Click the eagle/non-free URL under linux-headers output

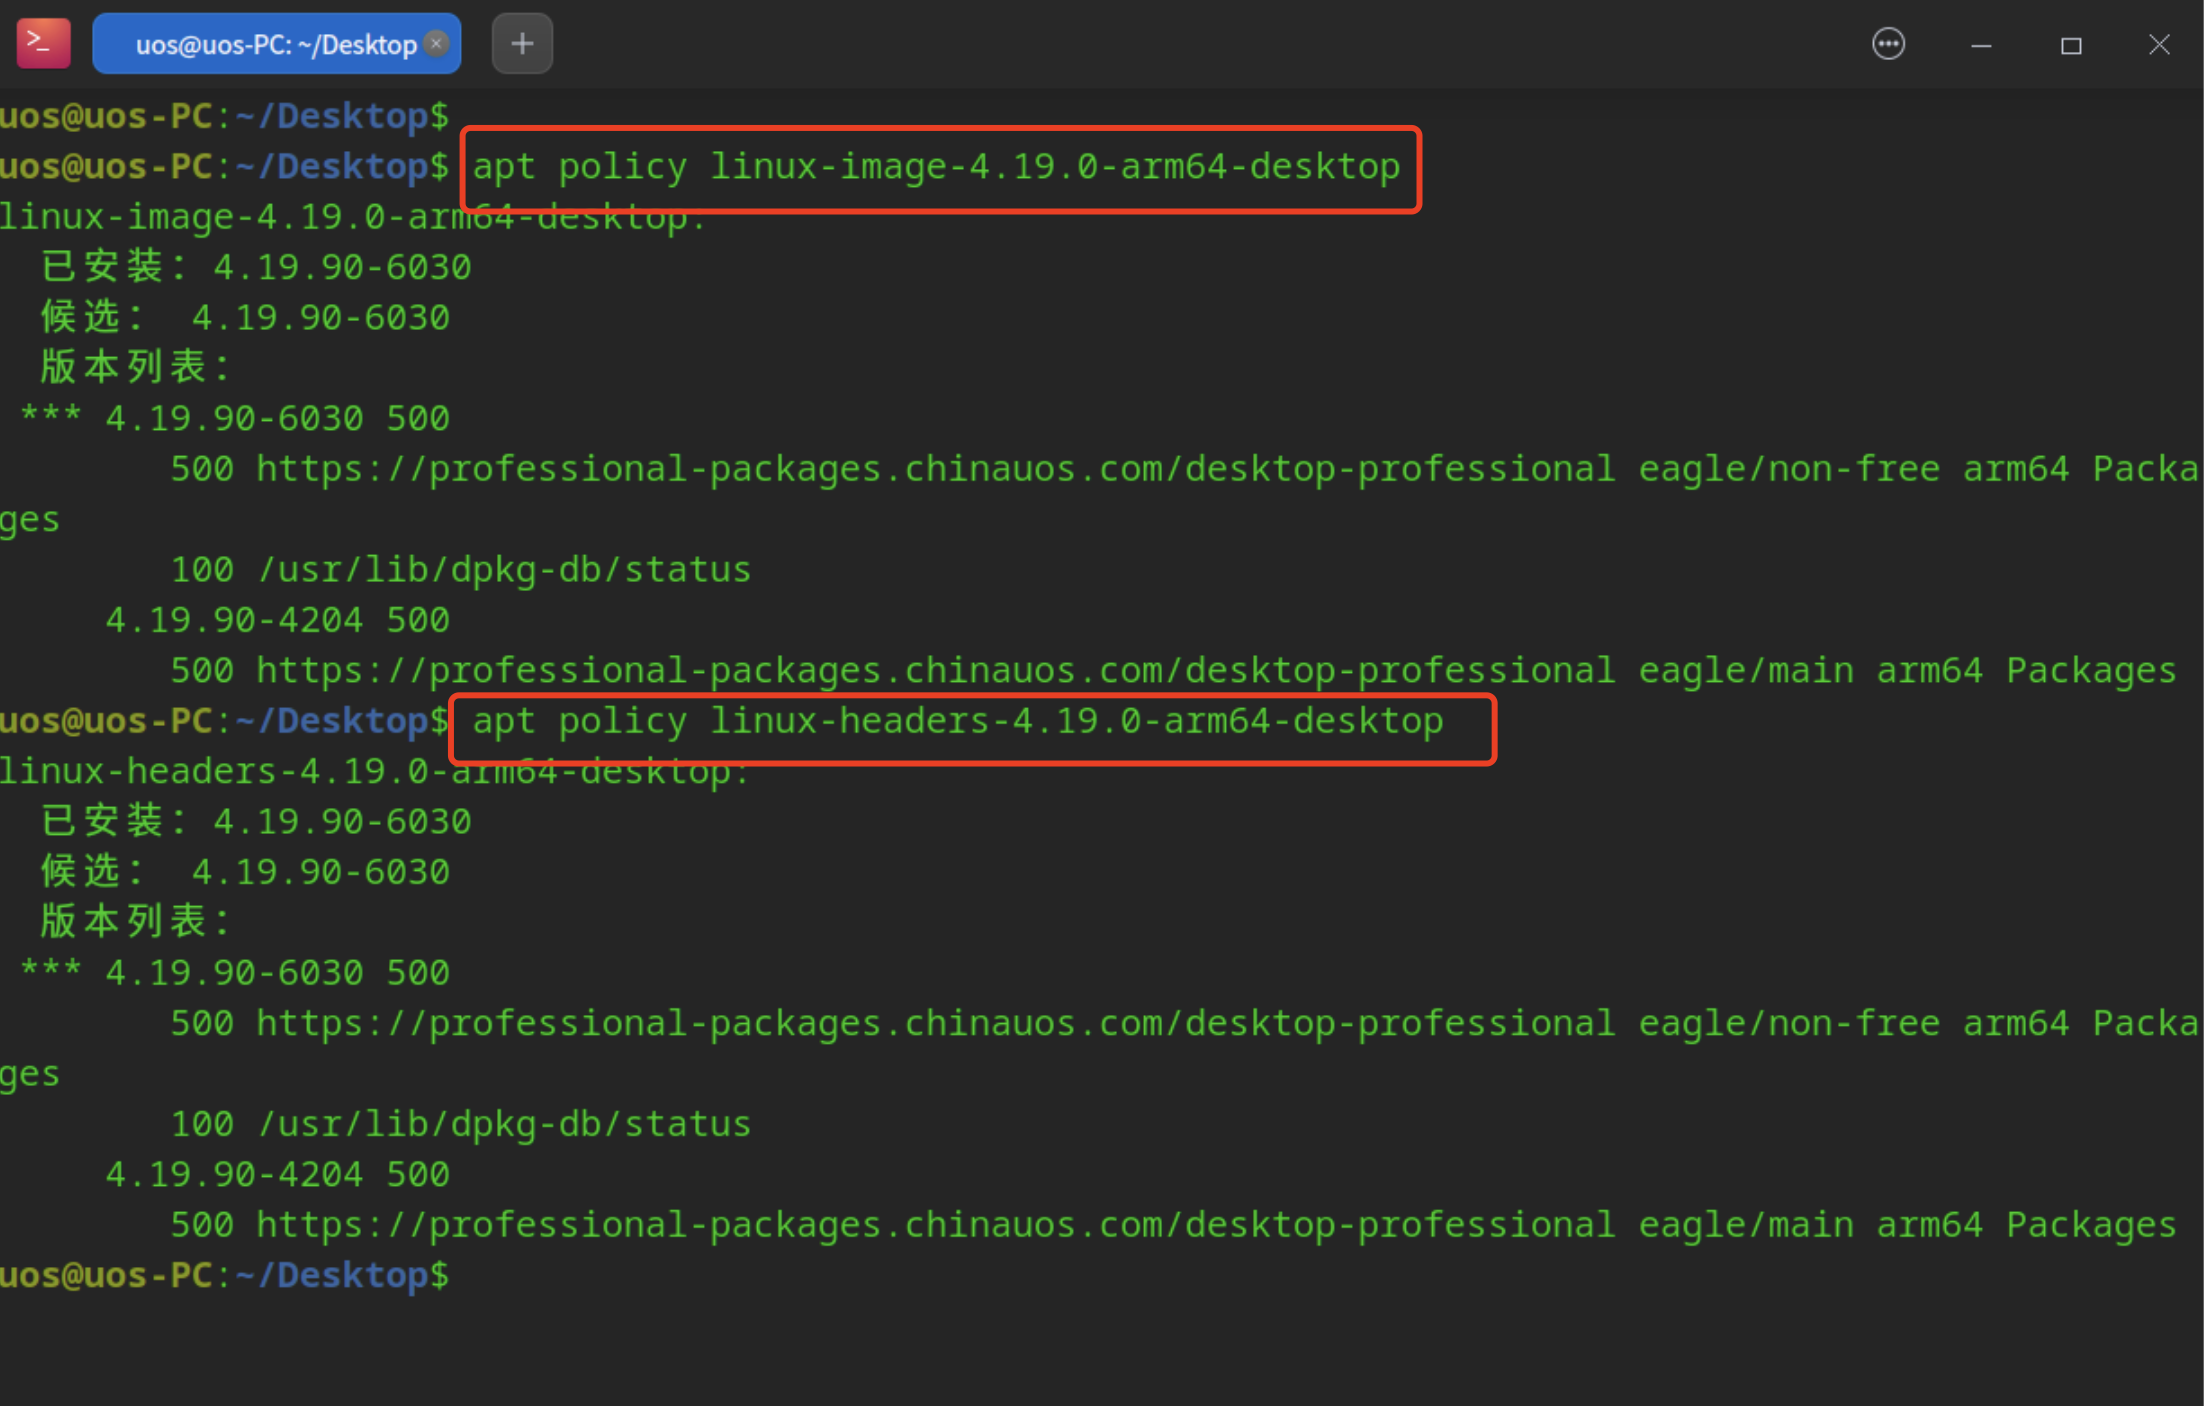point(935,1024)
